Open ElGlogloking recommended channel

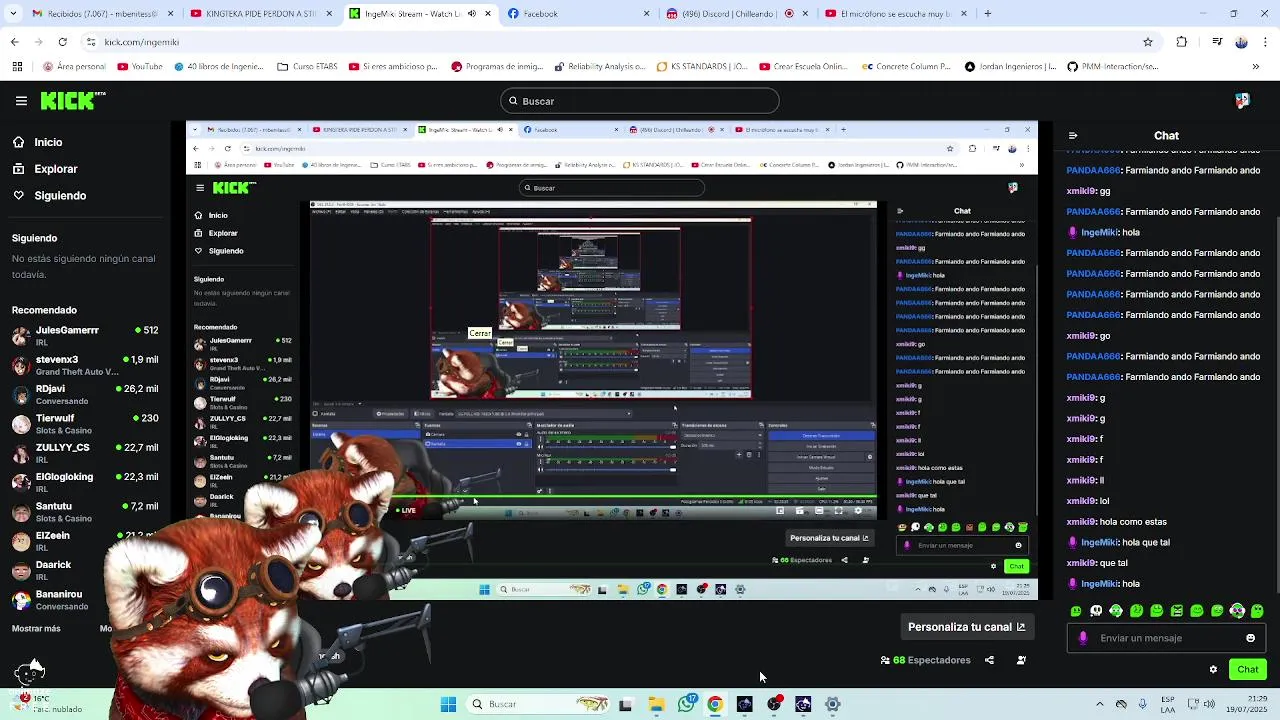click(85, 482)
